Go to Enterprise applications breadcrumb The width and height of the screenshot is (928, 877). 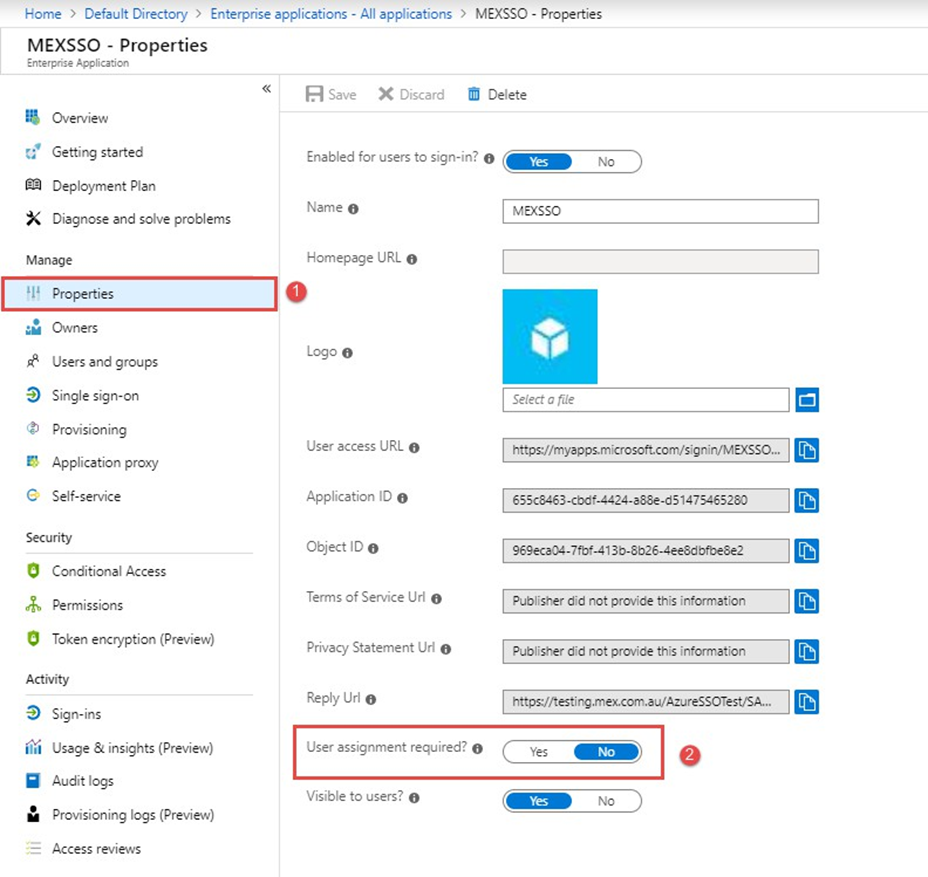331,14
